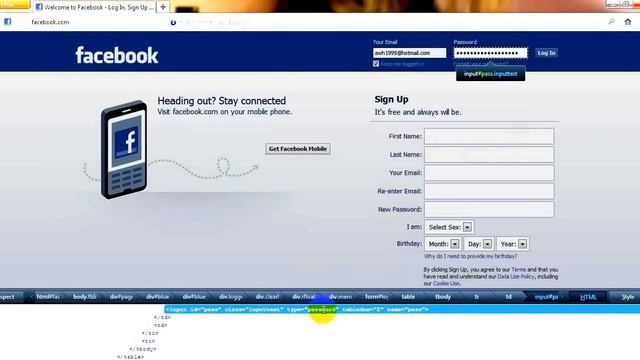Select div.clearl breadcrumb in inspector

pyautogui.click(x=267, y=297)
